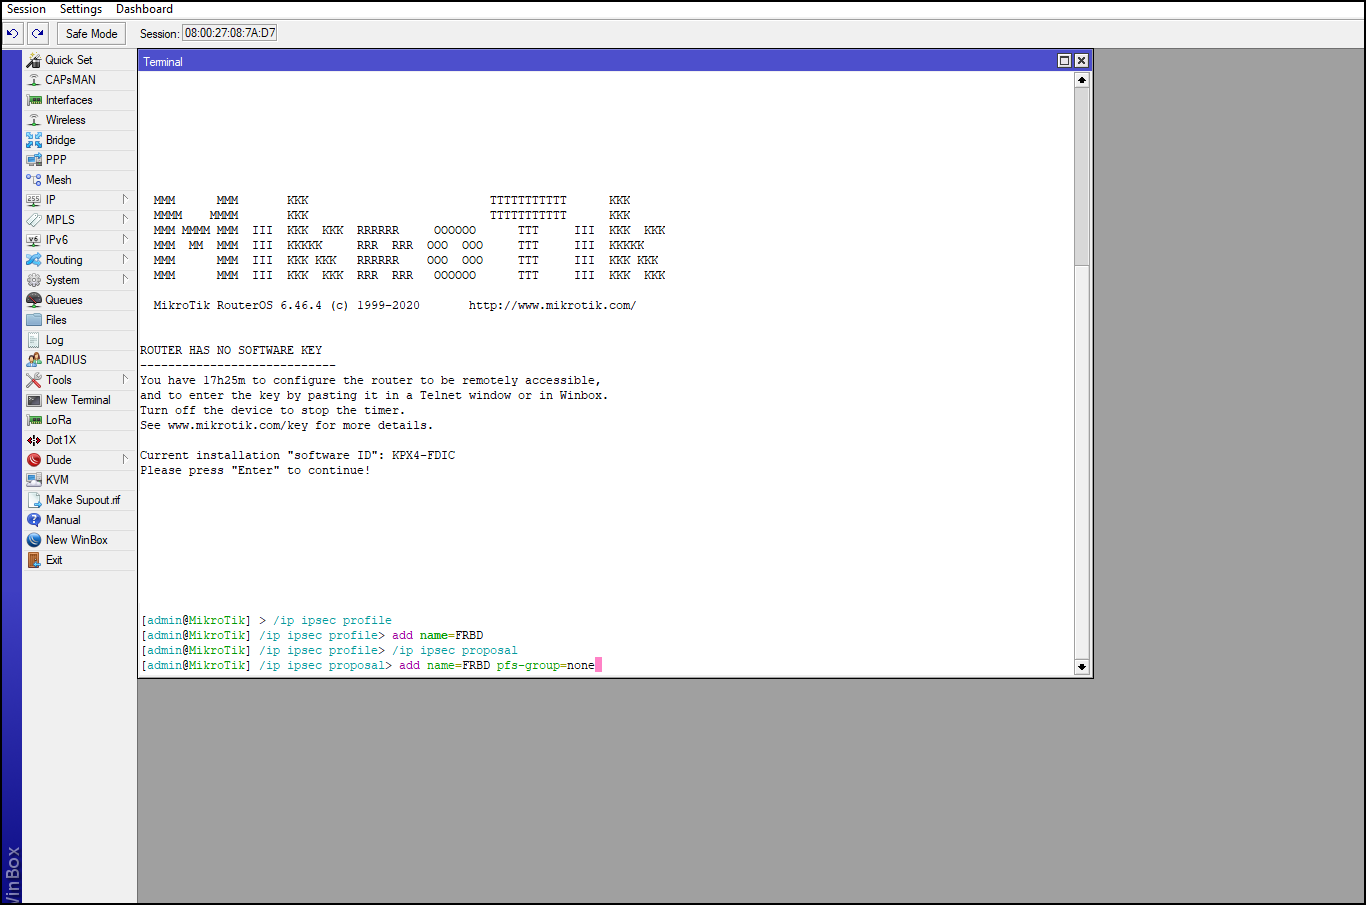
Task: Open the Bridge settings
Action: 59,139
